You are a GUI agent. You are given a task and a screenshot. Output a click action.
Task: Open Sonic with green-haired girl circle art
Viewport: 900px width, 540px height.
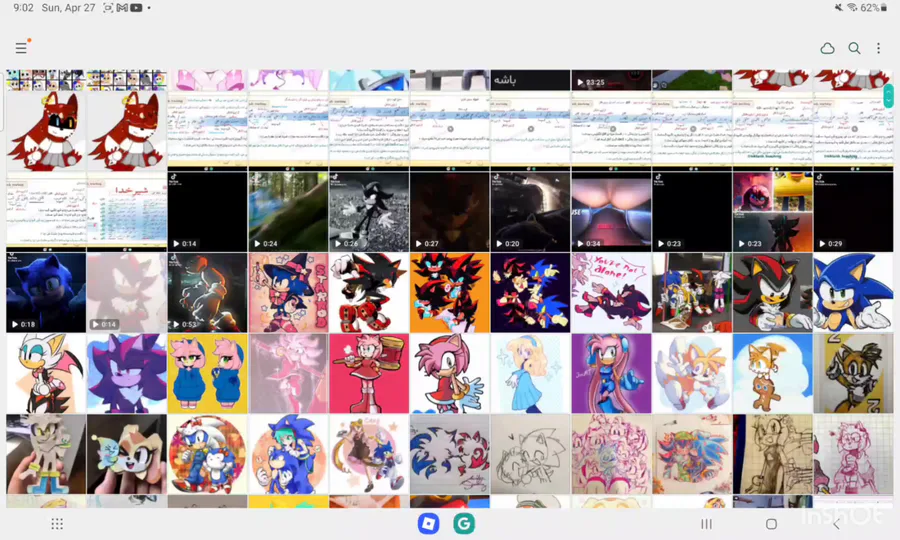tap(288, 454)
